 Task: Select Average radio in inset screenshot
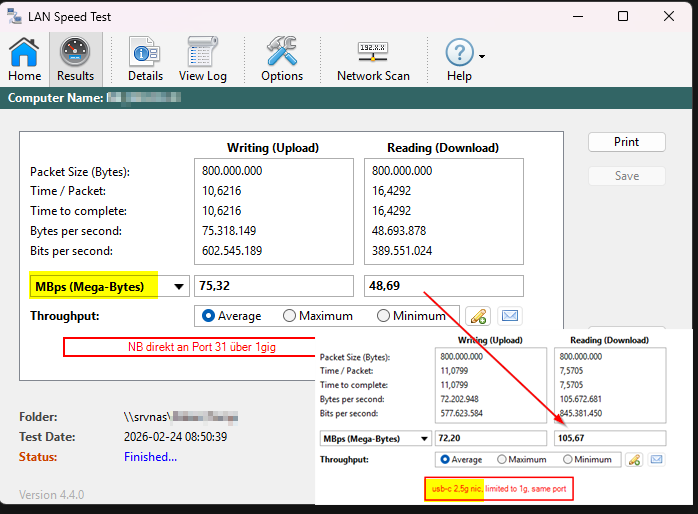445,459
